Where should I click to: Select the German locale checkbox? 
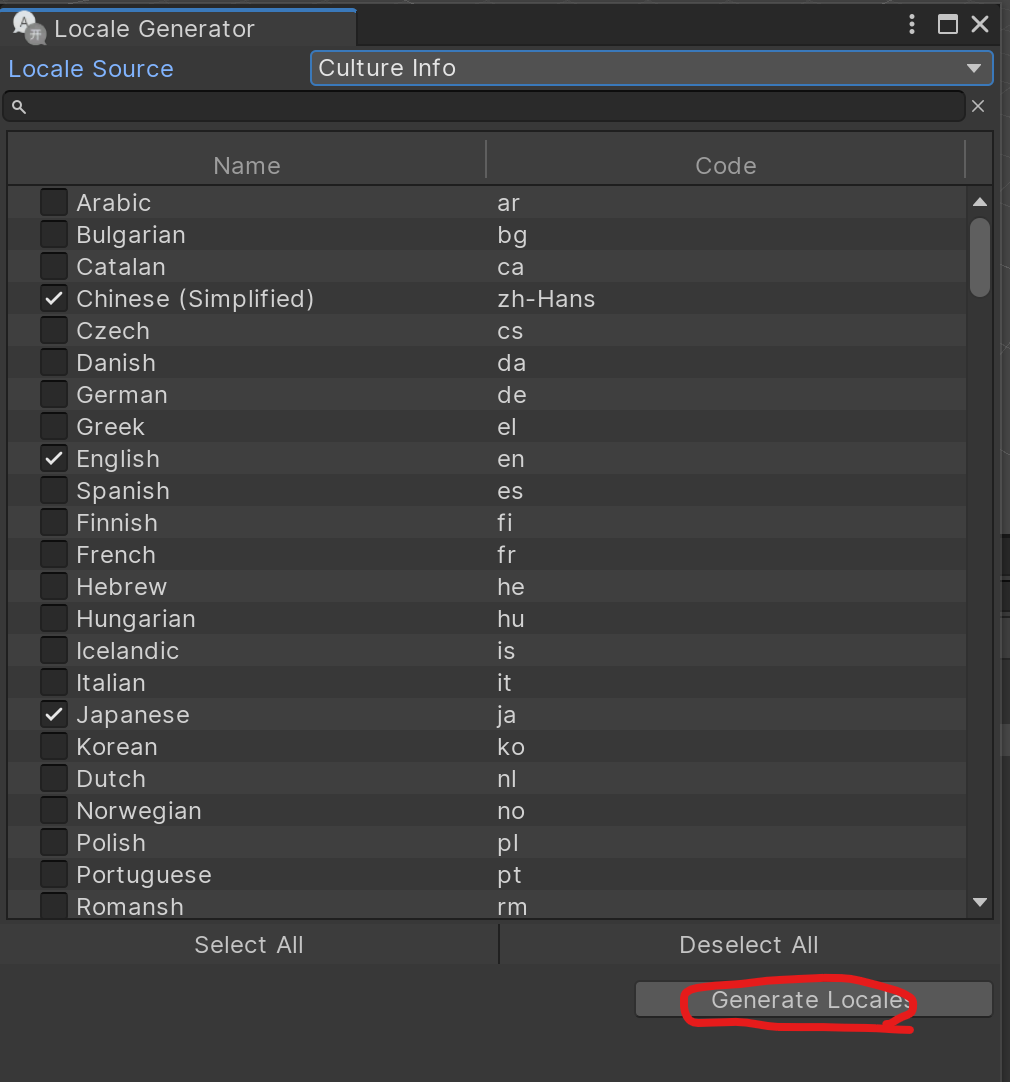[x=54, y=395]
